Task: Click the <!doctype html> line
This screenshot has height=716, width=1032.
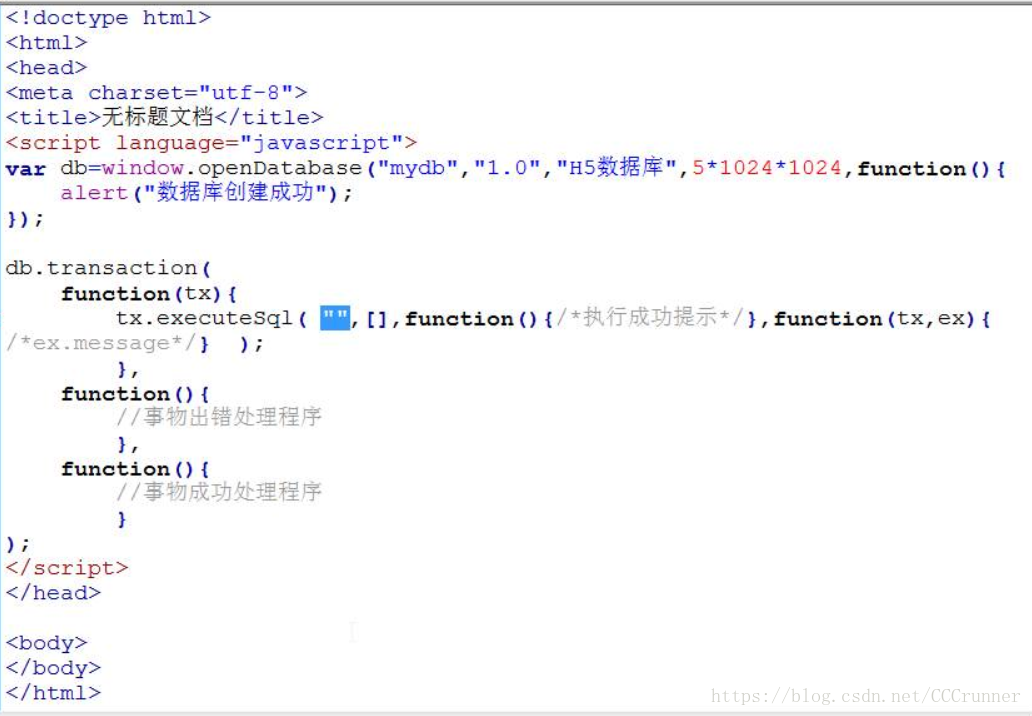Action: coord(109,18)
